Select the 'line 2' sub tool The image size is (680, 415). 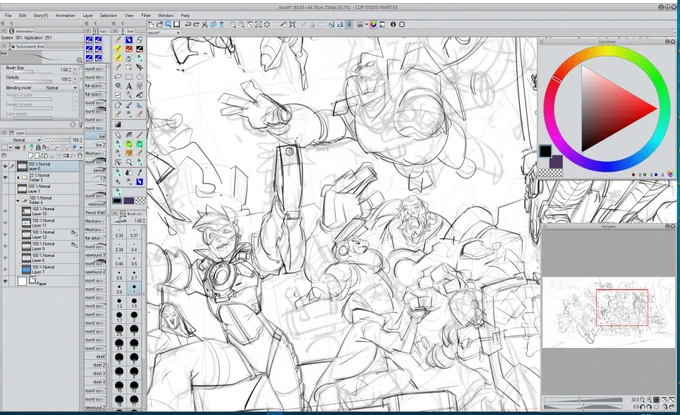coord(95,144)
